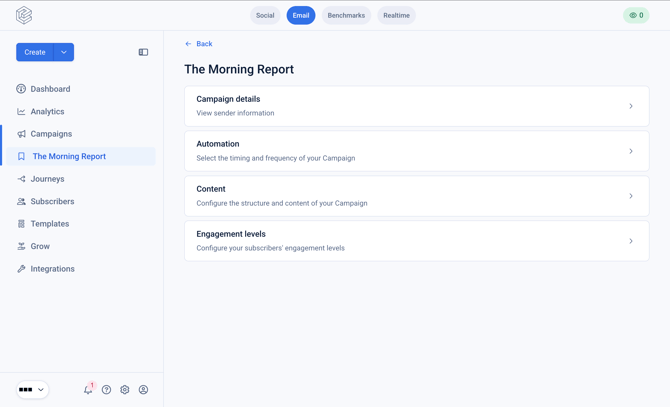670x407 pixels.
Task: Click the Create button
Action: [35, 52]
